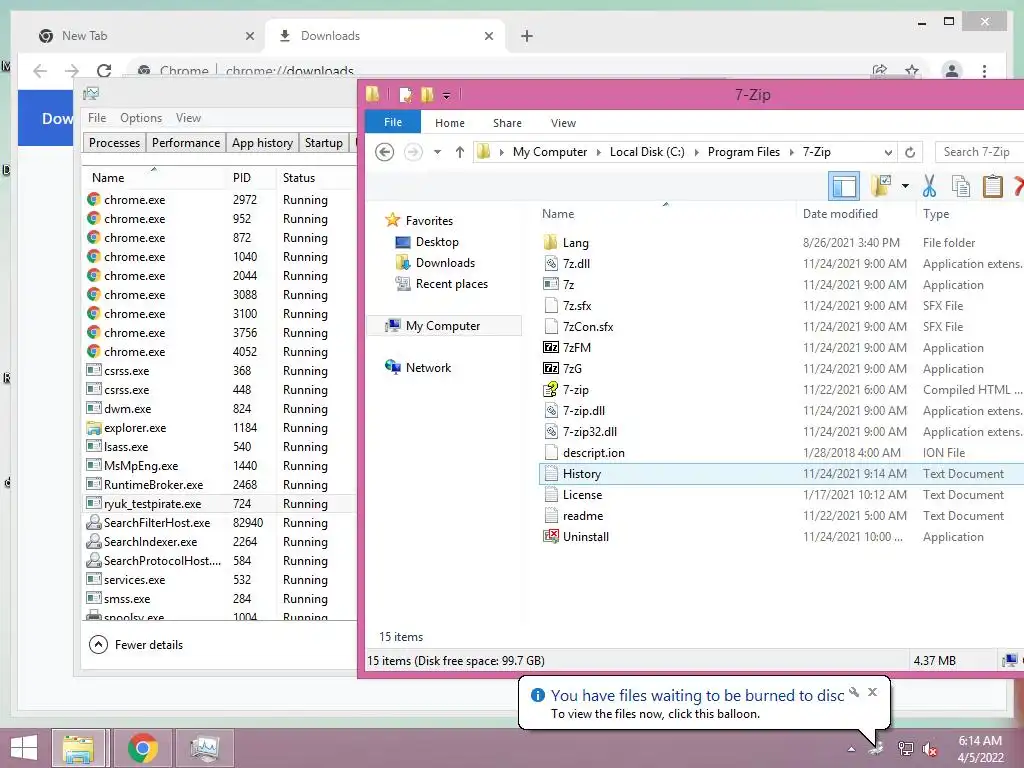Click the Search 7-Zip input field
Image resolution: width=1024 pixels, height=768 pixels.
tap(980, 152)
